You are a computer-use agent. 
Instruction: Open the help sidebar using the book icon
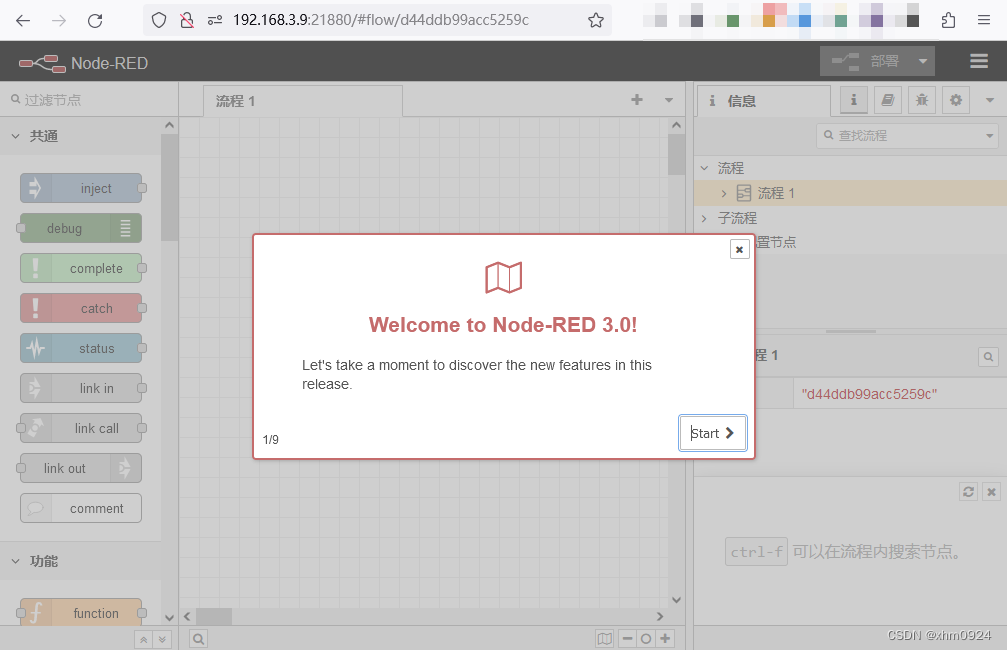pos(888,100)
